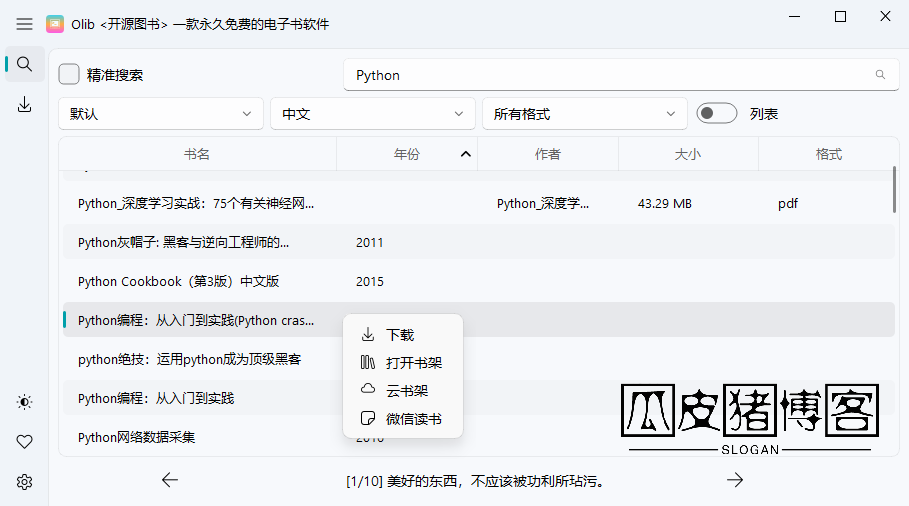The image size is (909, 506).
Task: Sort by the 格式 column header
Action: [x=828, y=154]
